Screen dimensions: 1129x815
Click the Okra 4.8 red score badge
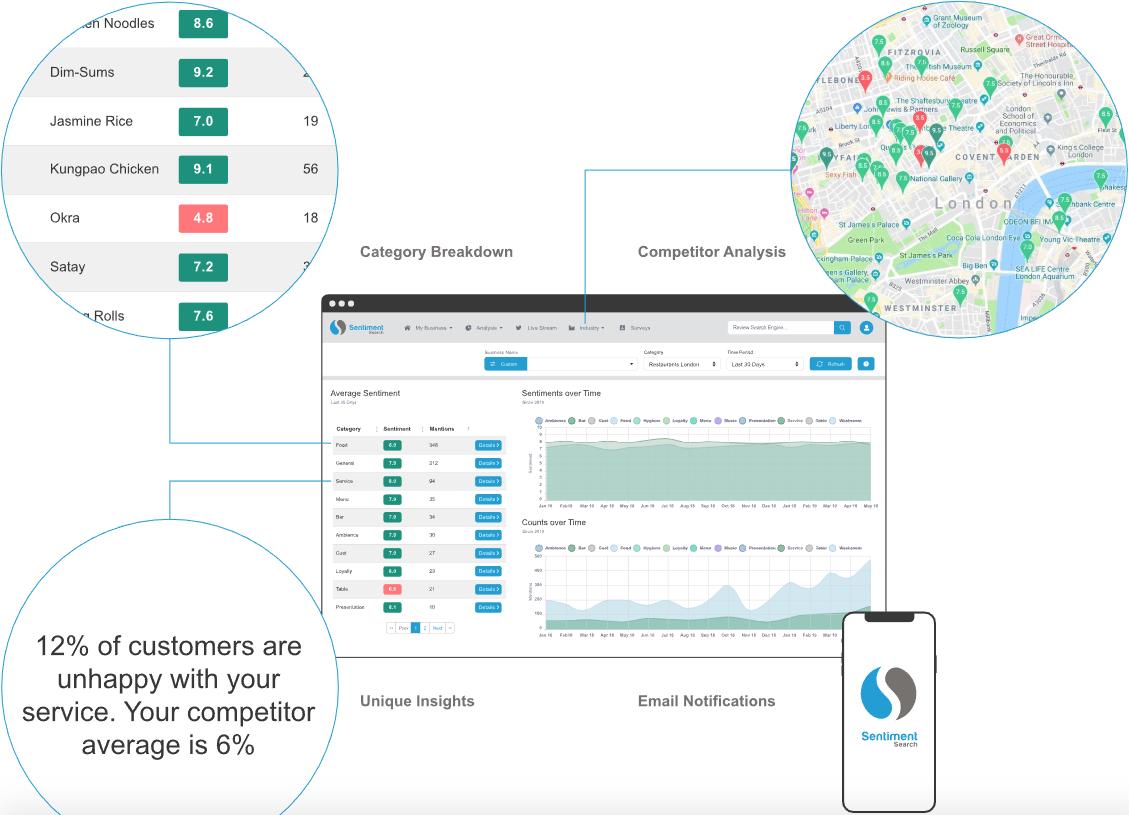click(203, 218)
